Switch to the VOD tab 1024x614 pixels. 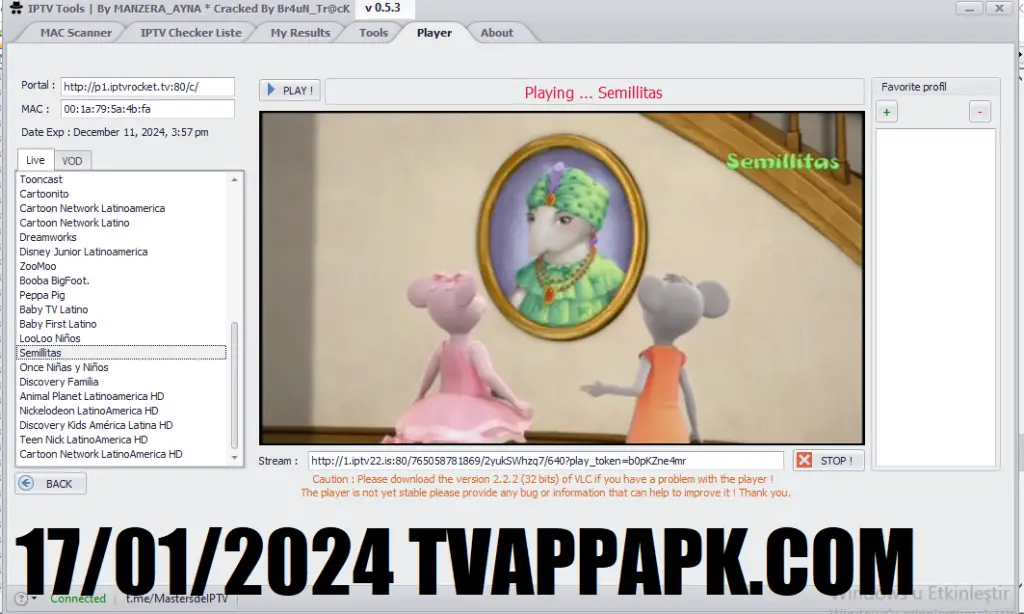(72, 161)
